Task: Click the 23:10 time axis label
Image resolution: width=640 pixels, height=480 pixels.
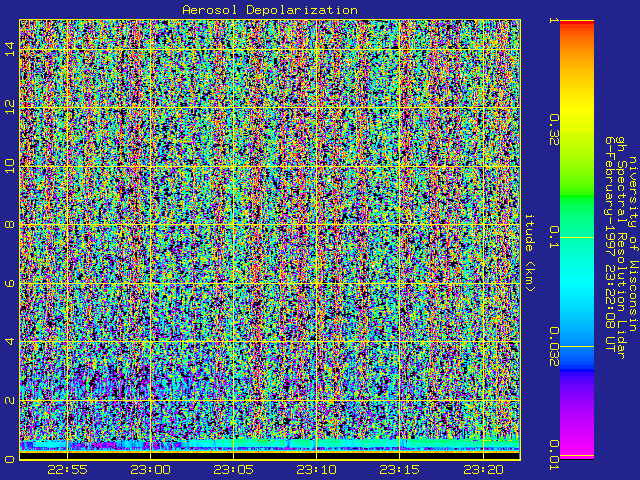Action: (317, 470)
